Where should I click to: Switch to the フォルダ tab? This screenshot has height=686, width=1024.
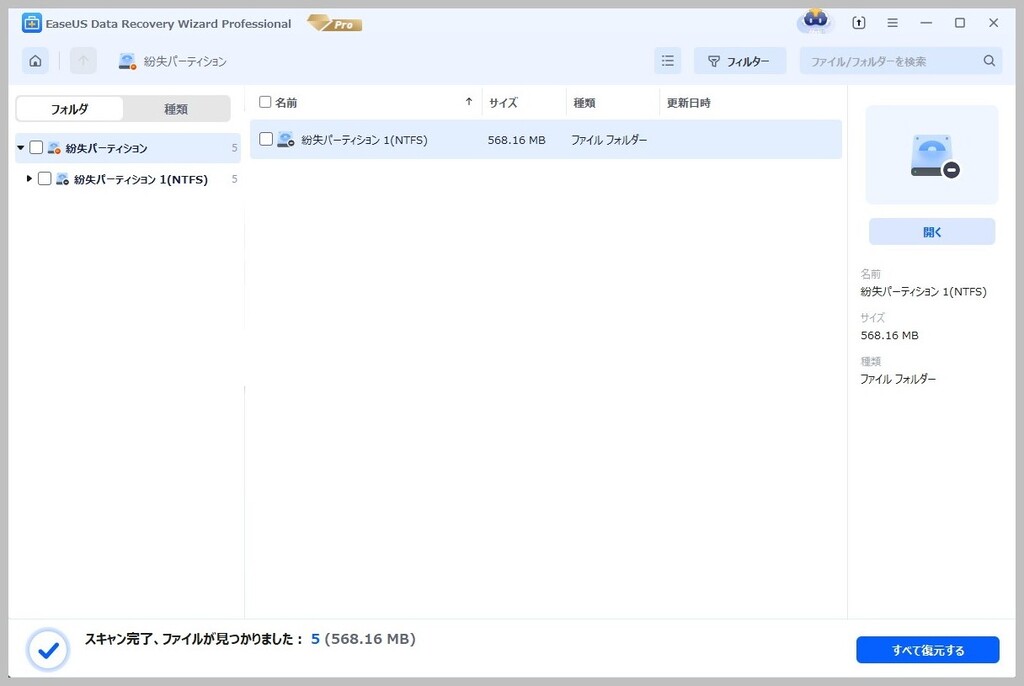(x=69, y=109)
